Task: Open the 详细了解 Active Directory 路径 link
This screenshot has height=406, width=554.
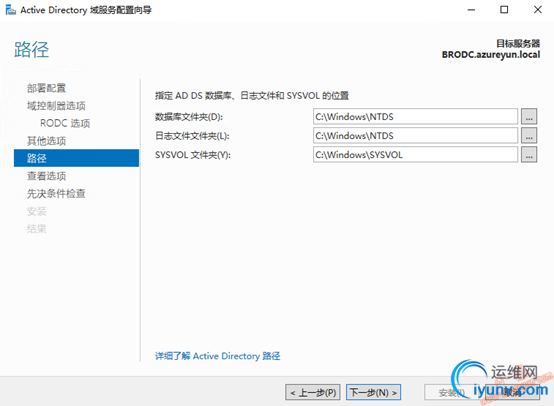Action: (x=218, y=356)
